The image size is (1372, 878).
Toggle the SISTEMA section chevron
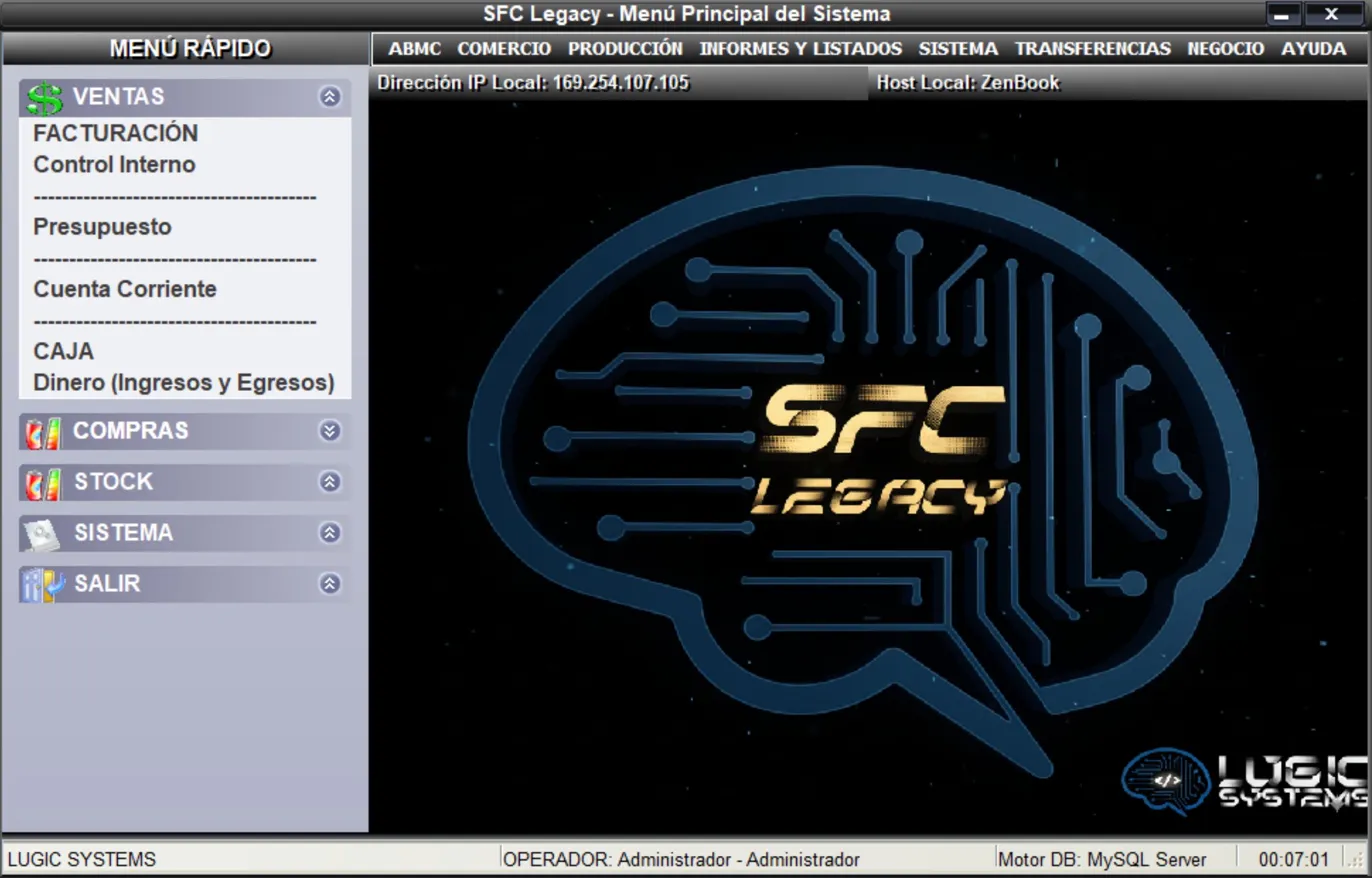(x=330, y=533)
